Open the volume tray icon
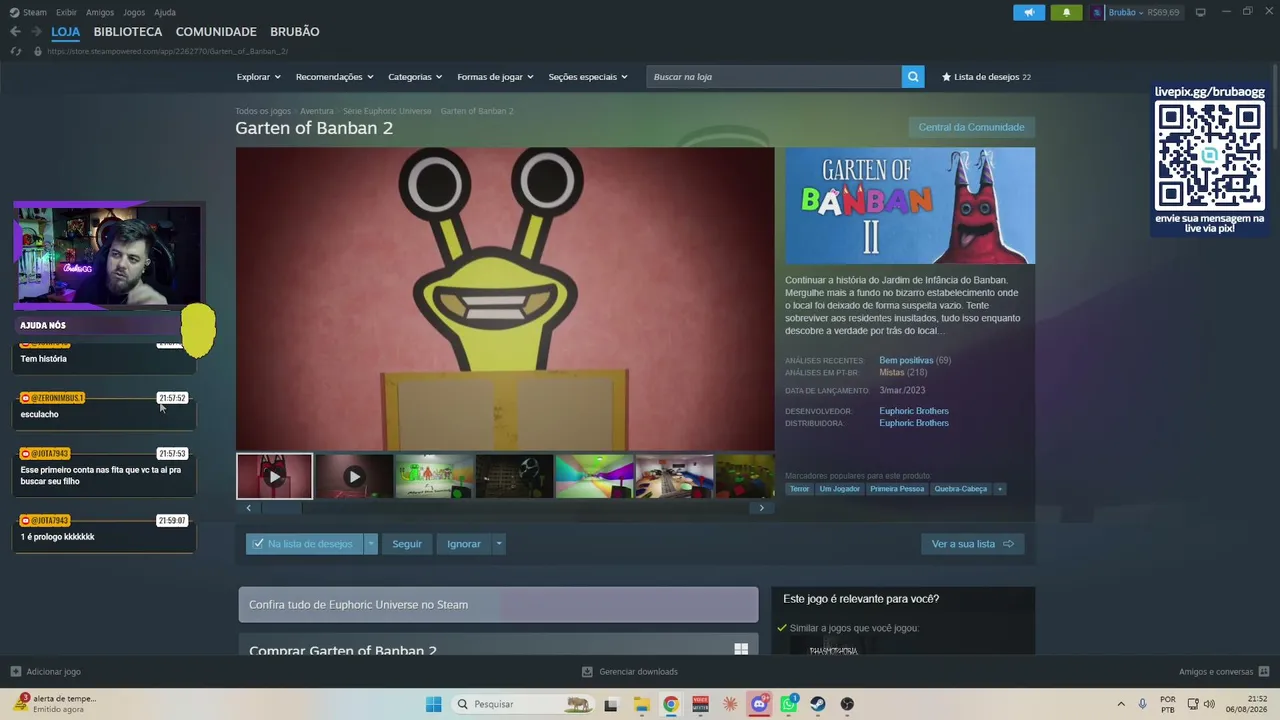The width and height of the screenshot is (1280, 720). coord(1209,704)
